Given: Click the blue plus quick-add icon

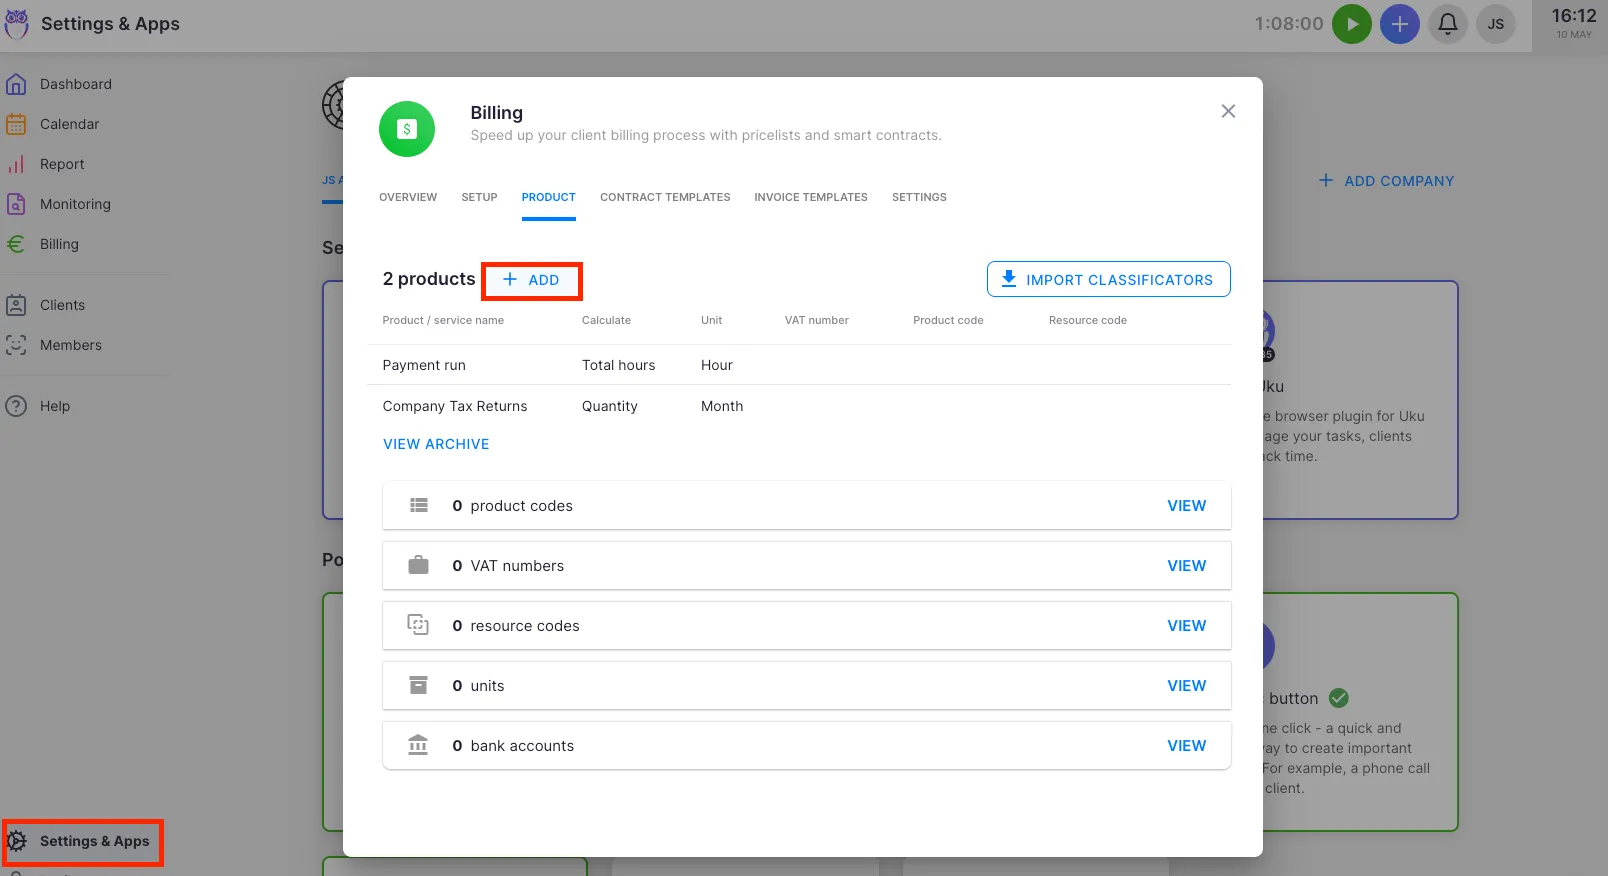Looking at the screenshot, I should (x=1399, y=24).
